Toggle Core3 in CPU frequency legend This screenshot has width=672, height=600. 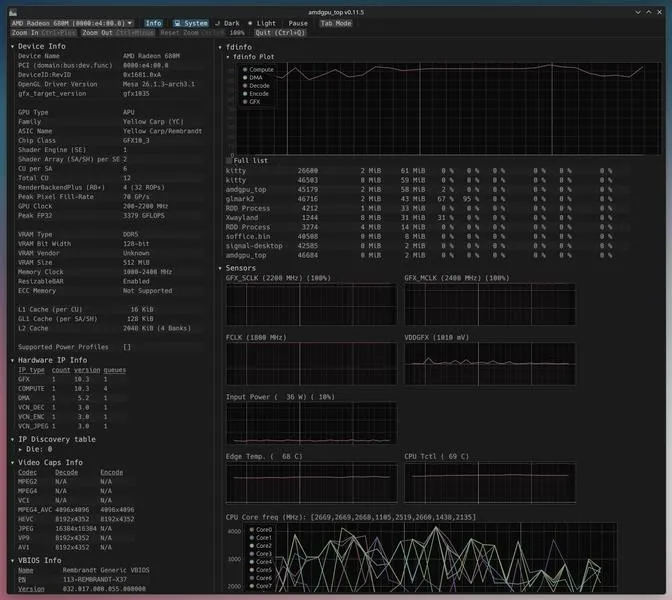click(x=261, y=554)
